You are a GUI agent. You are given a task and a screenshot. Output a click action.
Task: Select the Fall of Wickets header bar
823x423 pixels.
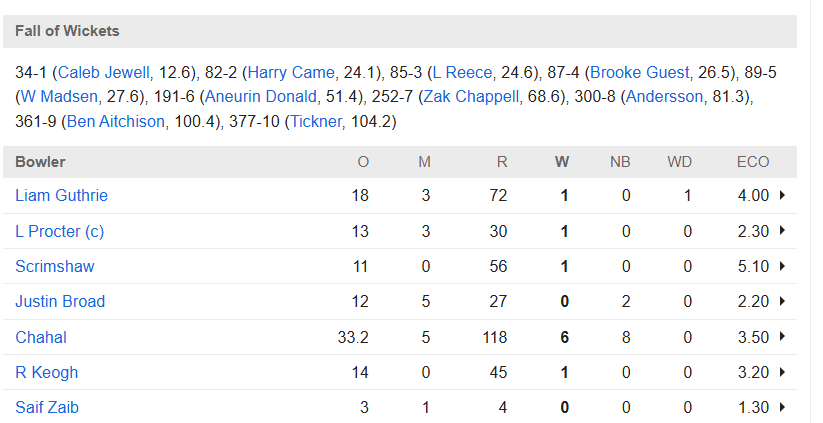point(400,31)
